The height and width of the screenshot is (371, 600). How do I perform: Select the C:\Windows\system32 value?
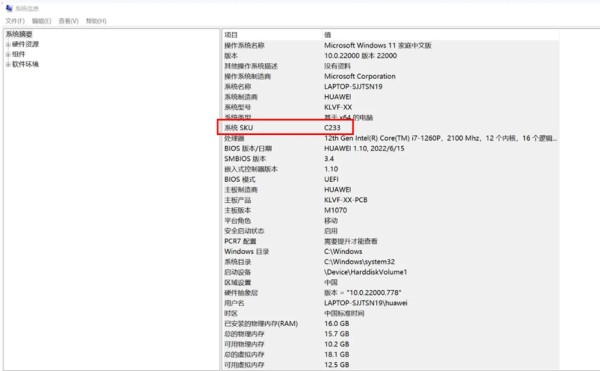pos(359,262)
